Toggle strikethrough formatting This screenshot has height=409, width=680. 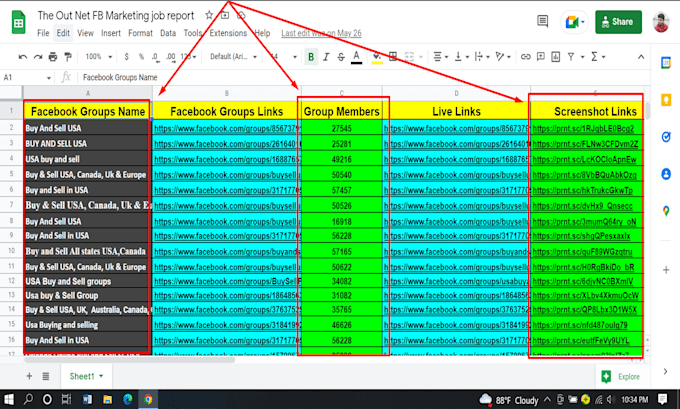pos(341,57)
